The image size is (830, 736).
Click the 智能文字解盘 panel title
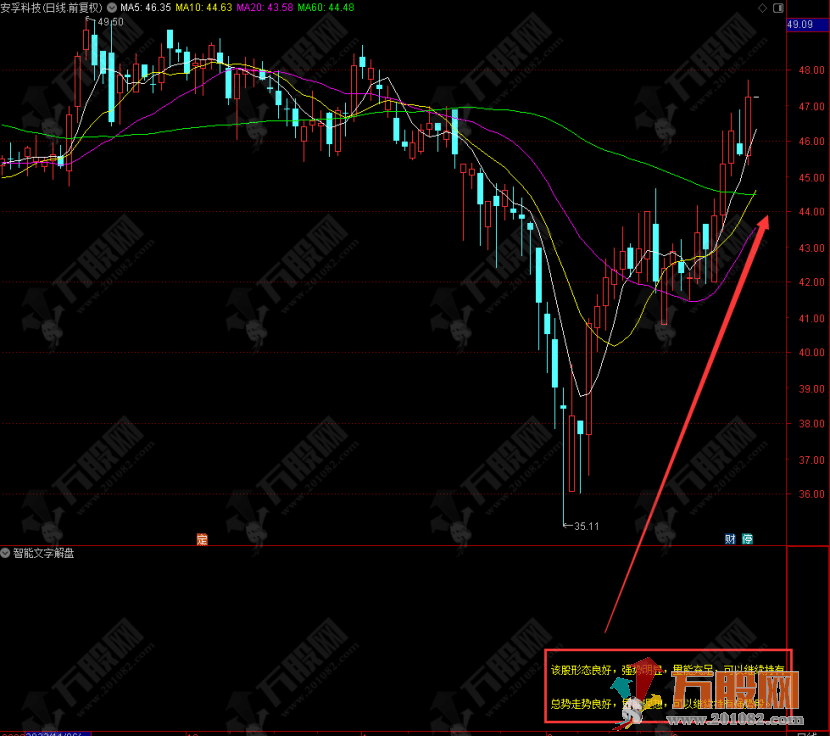[x=43, y=553]
